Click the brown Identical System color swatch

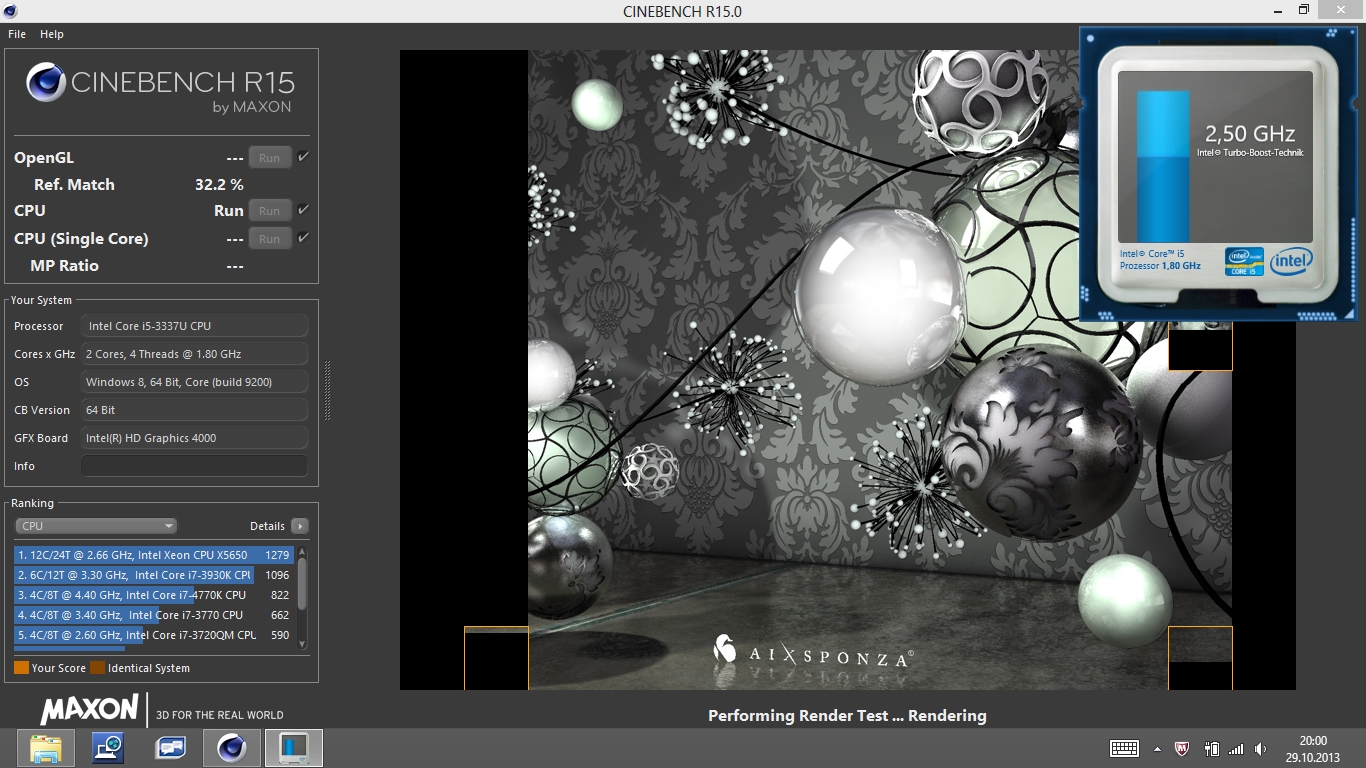point(97,668)
